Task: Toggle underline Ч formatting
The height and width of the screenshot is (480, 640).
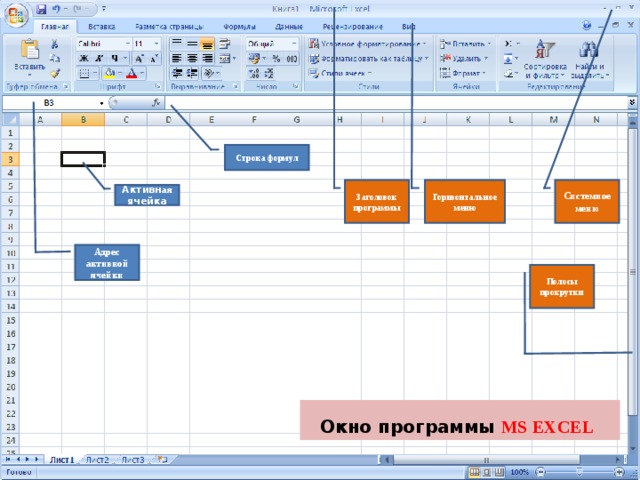Action: [x=115, y=59]
